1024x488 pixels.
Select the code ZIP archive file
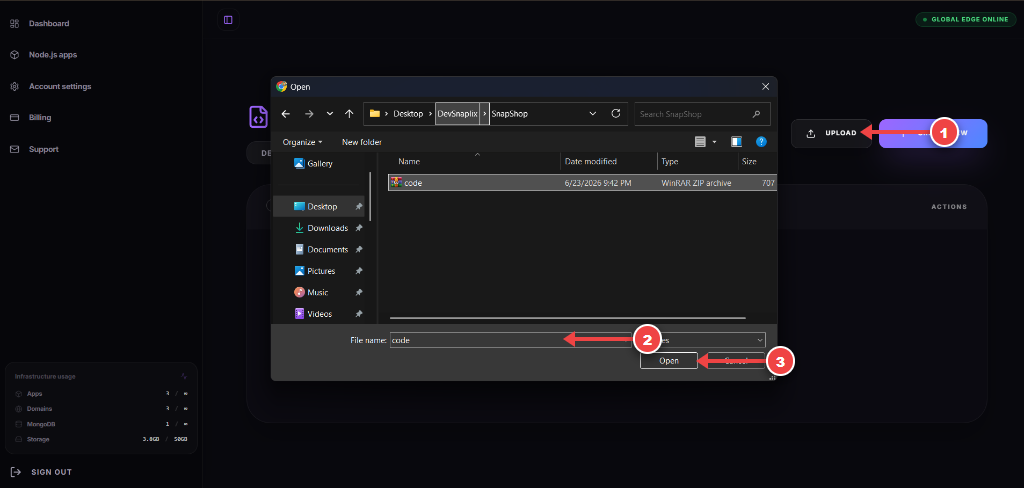(582, 183)
